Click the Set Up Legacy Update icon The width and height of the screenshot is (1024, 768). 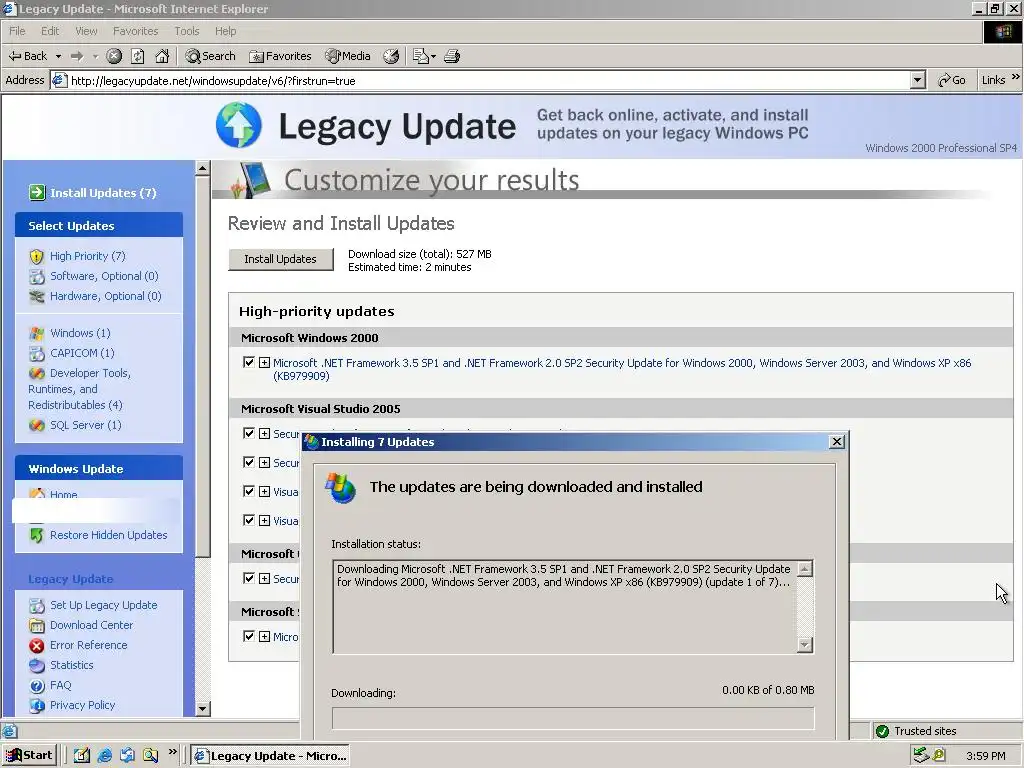coord(37,605)
